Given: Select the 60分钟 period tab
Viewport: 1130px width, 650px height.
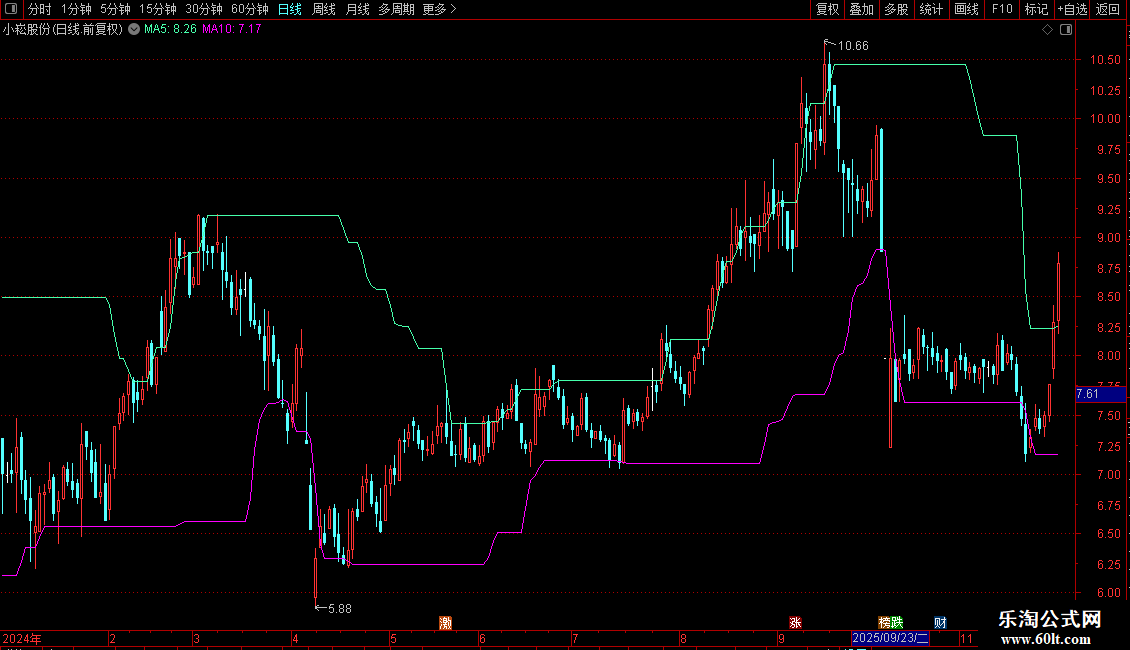Looking at the screenshot, I should click(x=250, y=9).
